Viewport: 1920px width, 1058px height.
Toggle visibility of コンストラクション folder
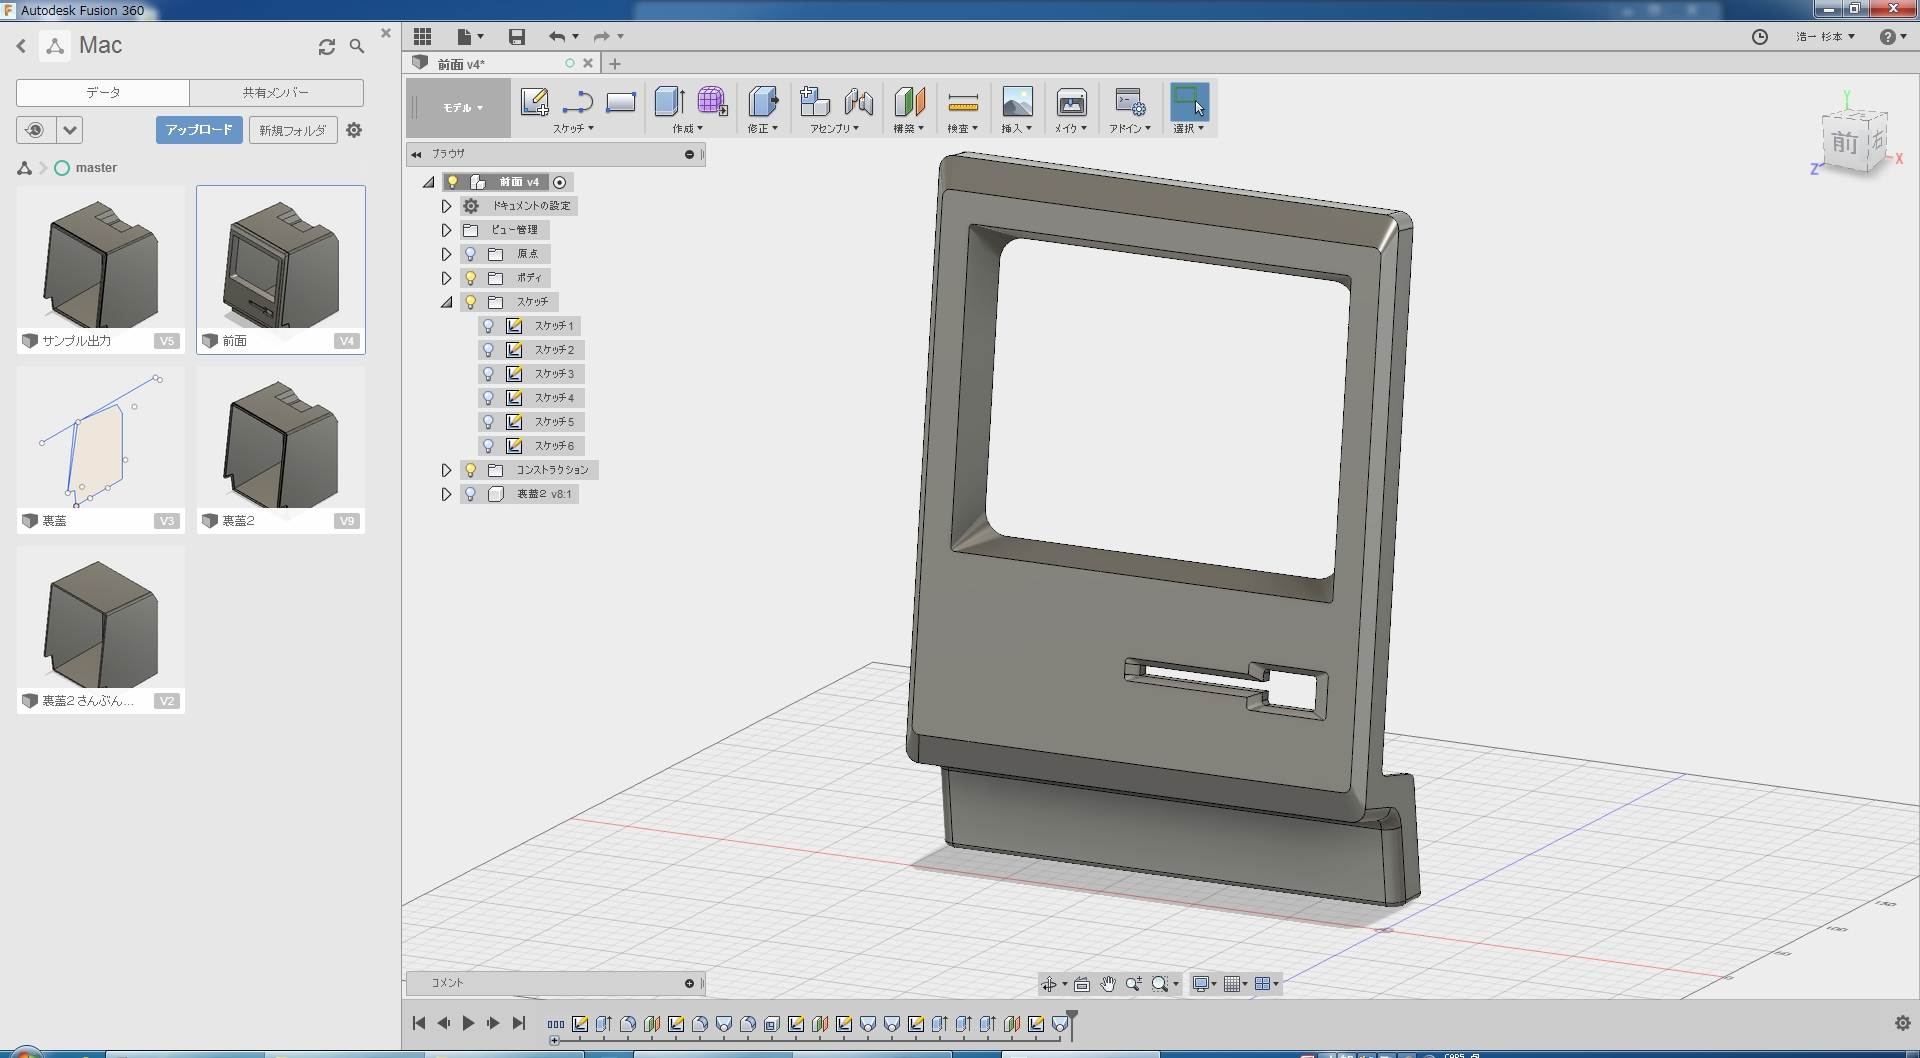(x=470, y=470)
